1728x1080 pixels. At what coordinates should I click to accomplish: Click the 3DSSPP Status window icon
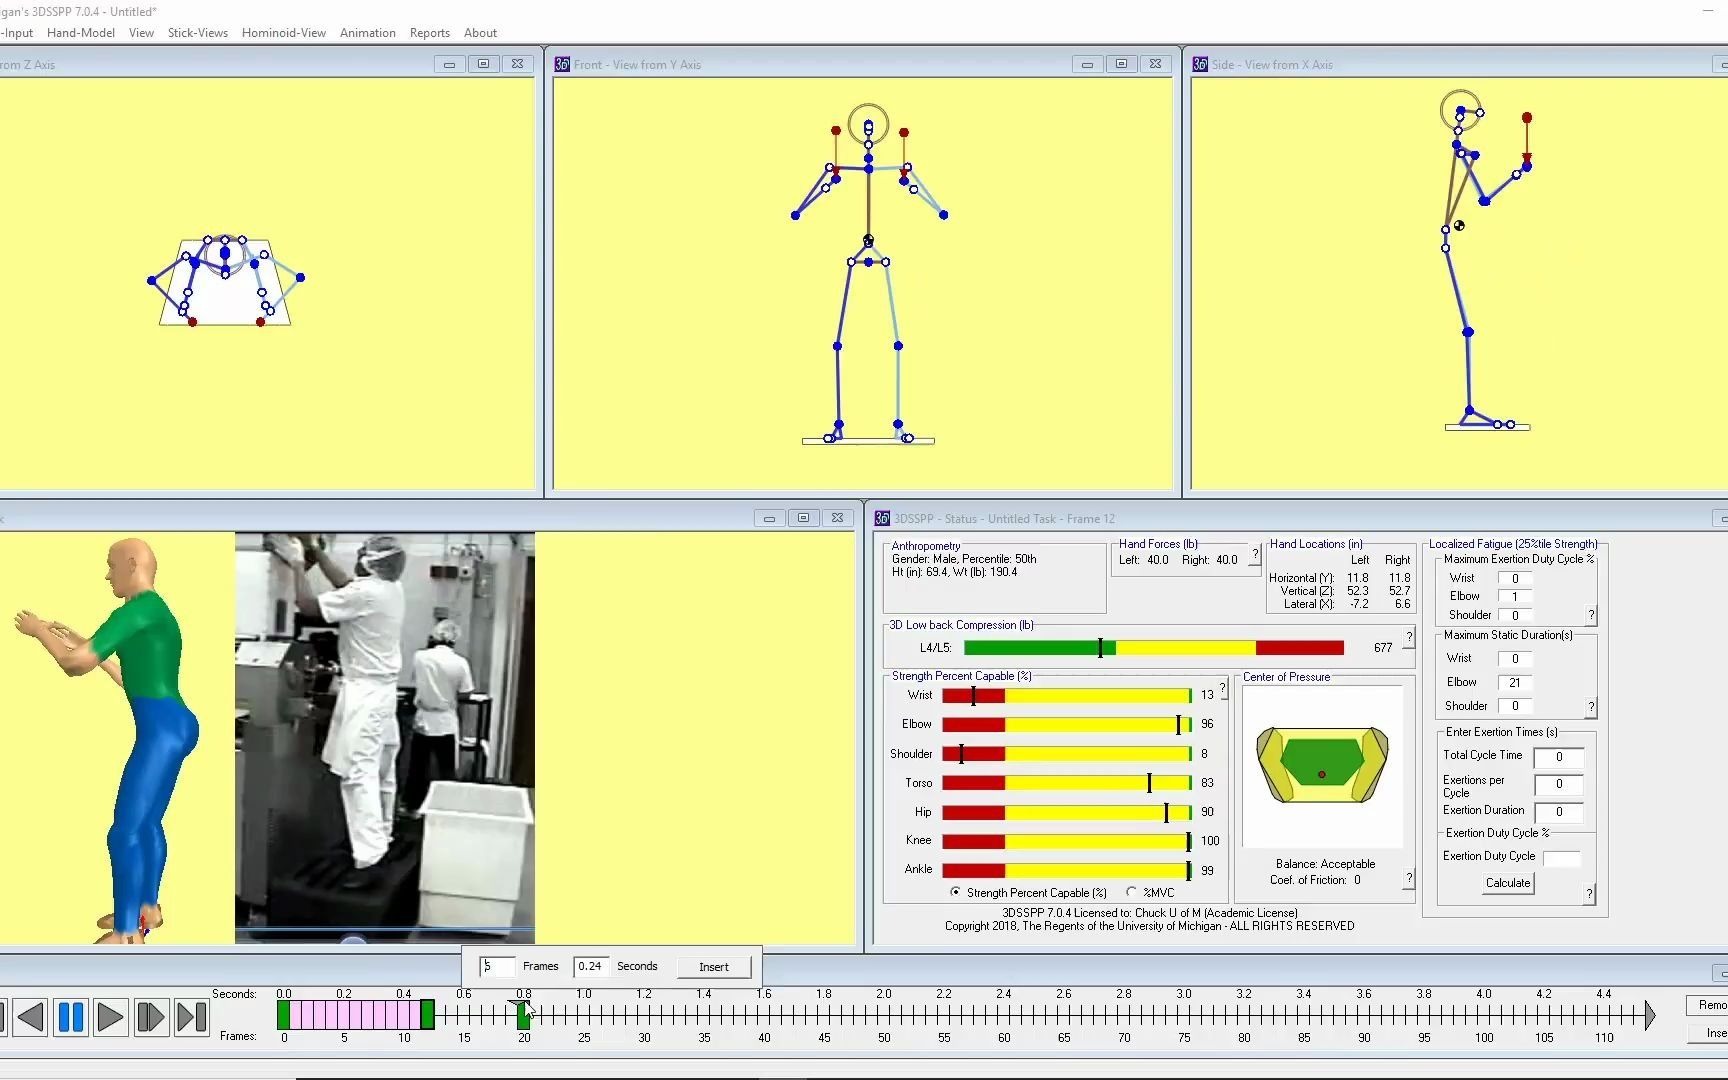pyautogui.click(x=882, y=518)
